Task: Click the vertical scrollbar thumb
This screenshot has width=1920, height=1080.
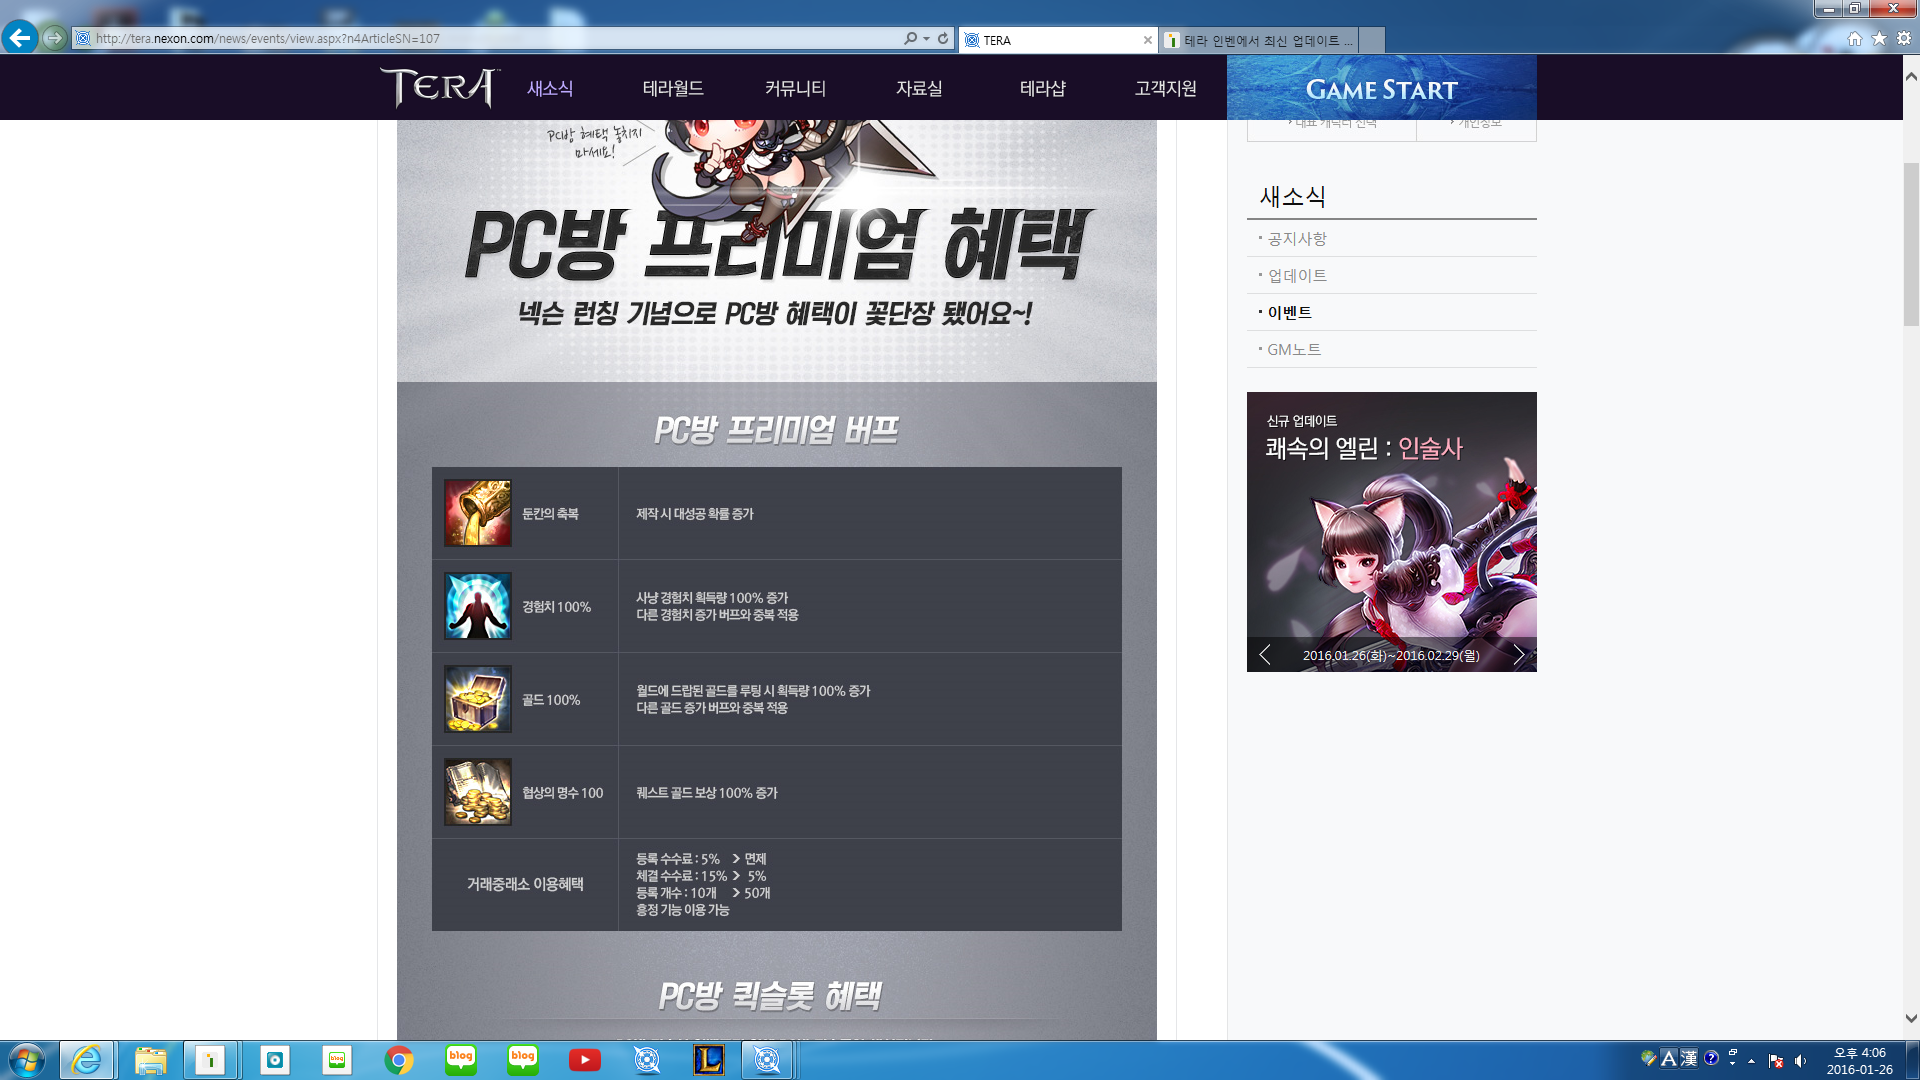Action: coord(1911,244)
